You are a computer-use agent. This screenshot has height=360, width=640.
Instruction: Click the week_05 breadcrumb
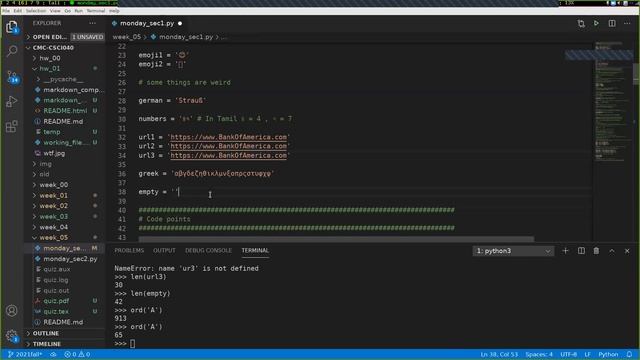click(127, 37)
